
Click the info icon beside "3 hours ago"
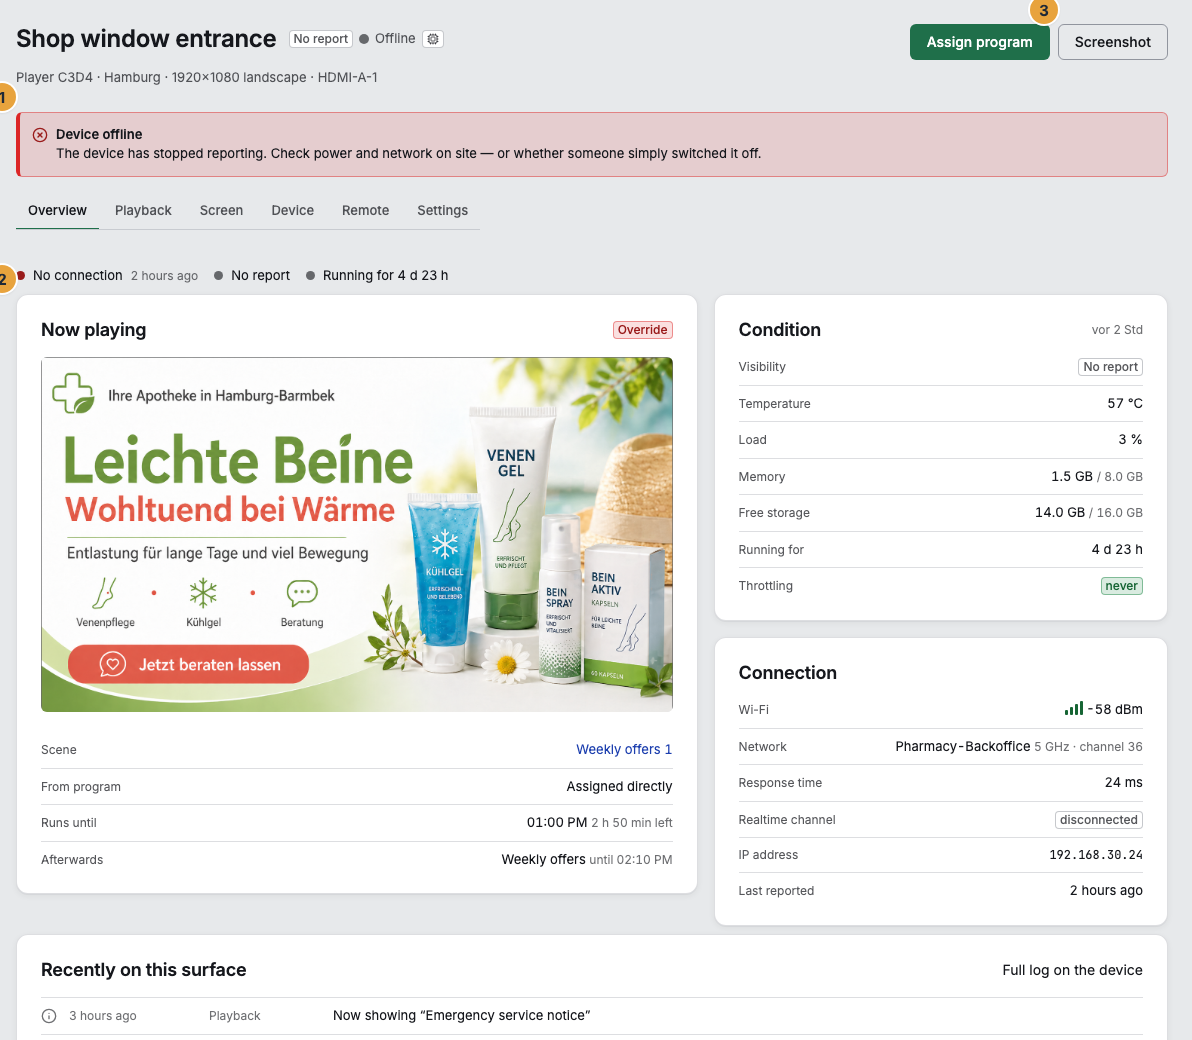(49, 1016)
